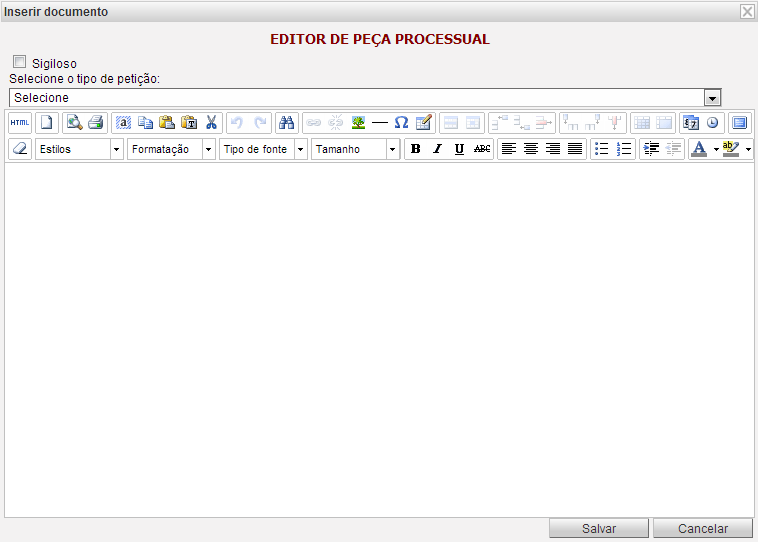Click insert table icon with pencil
This screenshot has height=542, width=758.
point(423,123)
